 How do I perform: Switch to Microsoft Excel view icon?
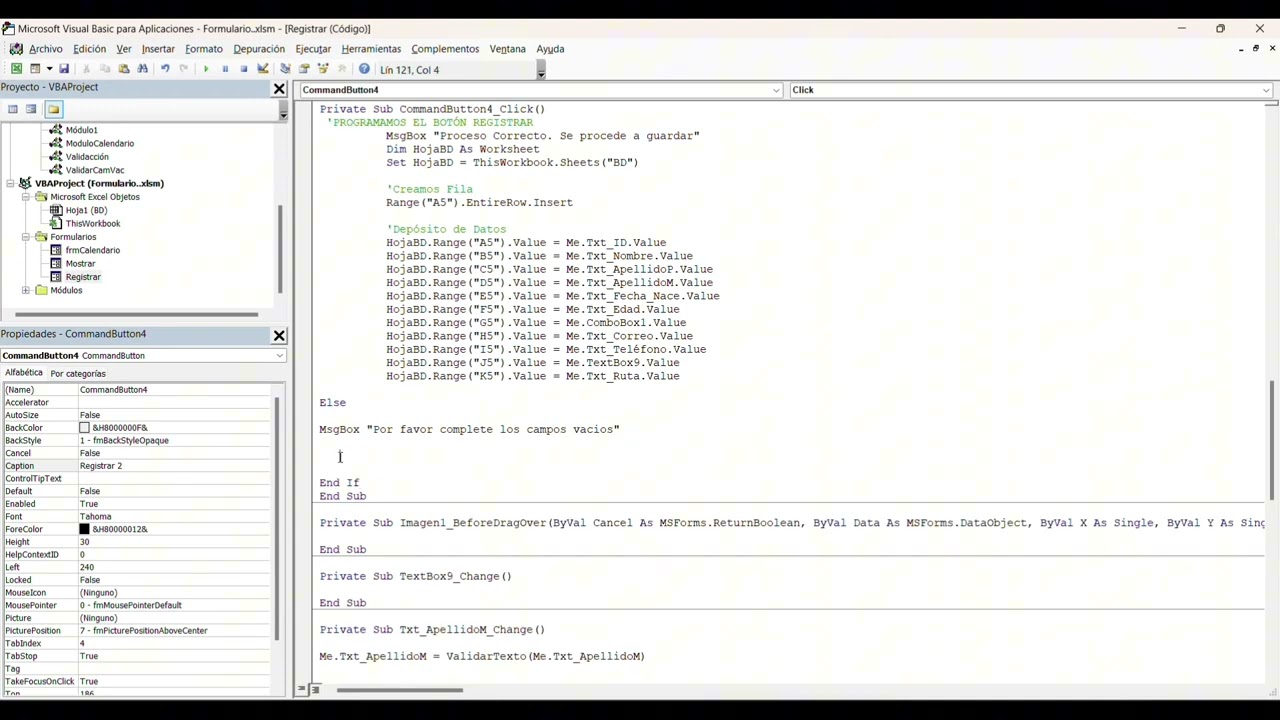(x=16, y=69)
